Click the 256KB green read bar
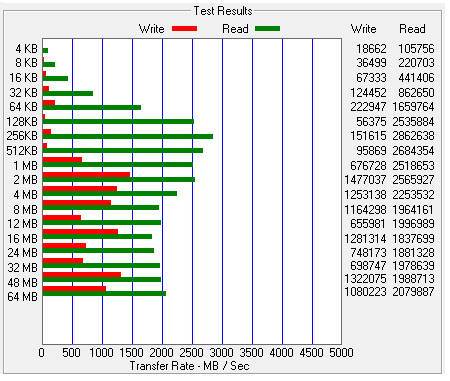This screenshot has height=381, width=450. [128, 136]
